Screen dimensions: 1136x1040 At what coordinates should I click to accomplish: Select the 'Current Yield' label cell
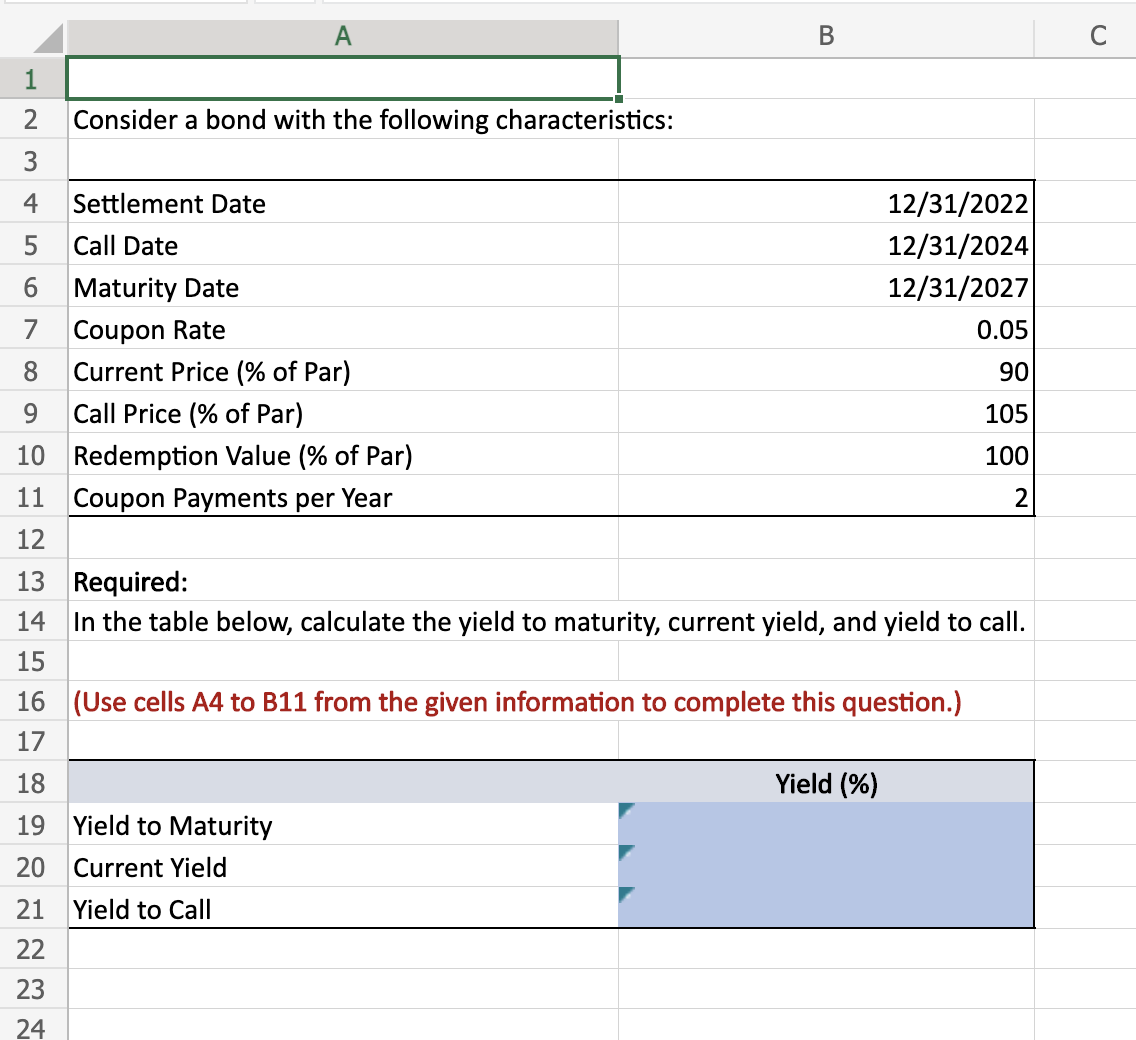coord(343,867)
